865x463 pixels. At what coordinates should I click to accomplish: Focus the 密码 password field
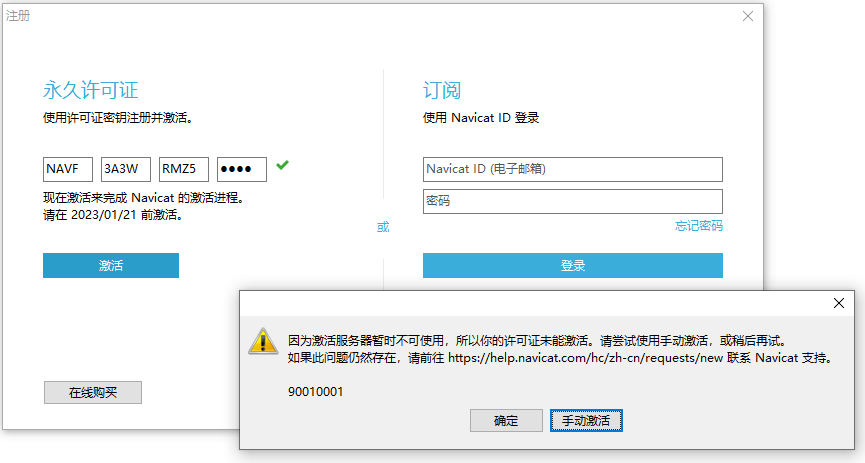pyautogui.click(x=573, y=201)
